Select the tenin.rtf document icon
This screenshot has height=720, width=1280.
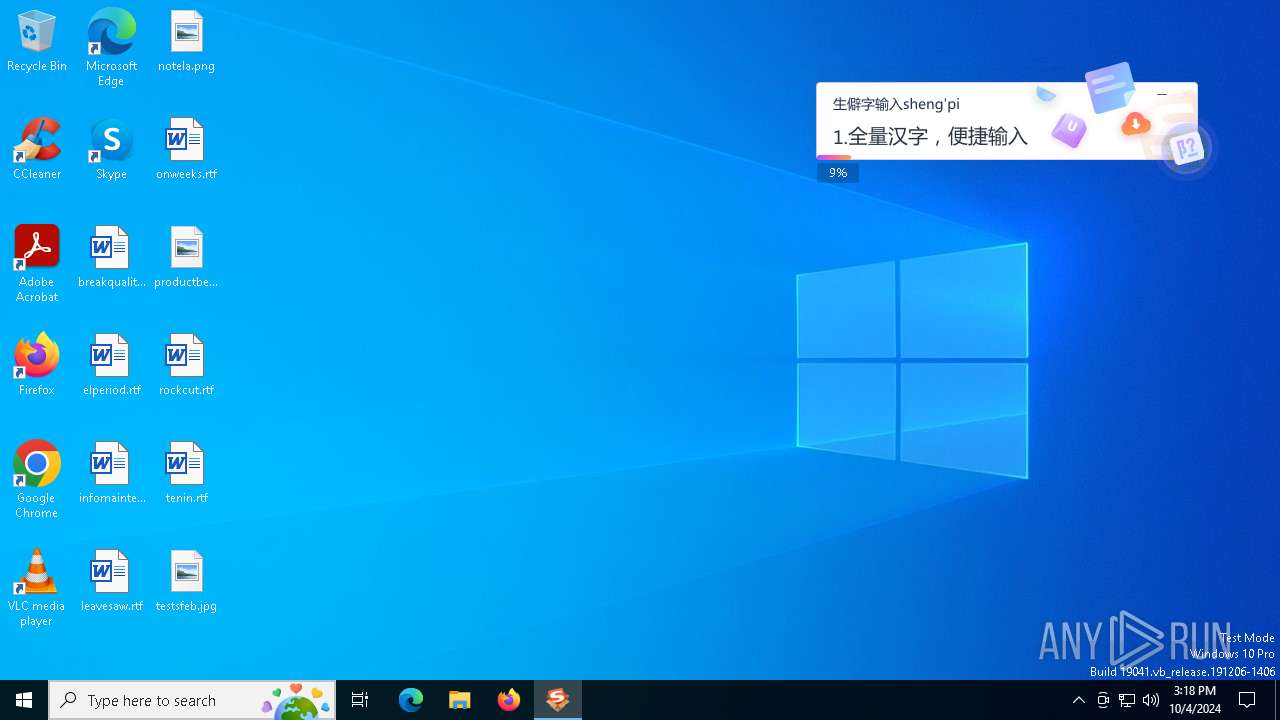[x=186, y=473]
